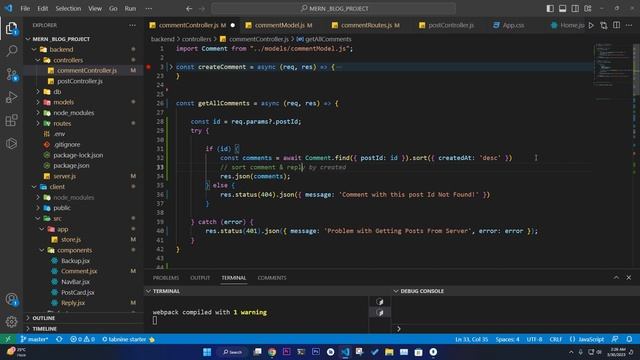Open the Windows Start button

(x=207, y=352)
